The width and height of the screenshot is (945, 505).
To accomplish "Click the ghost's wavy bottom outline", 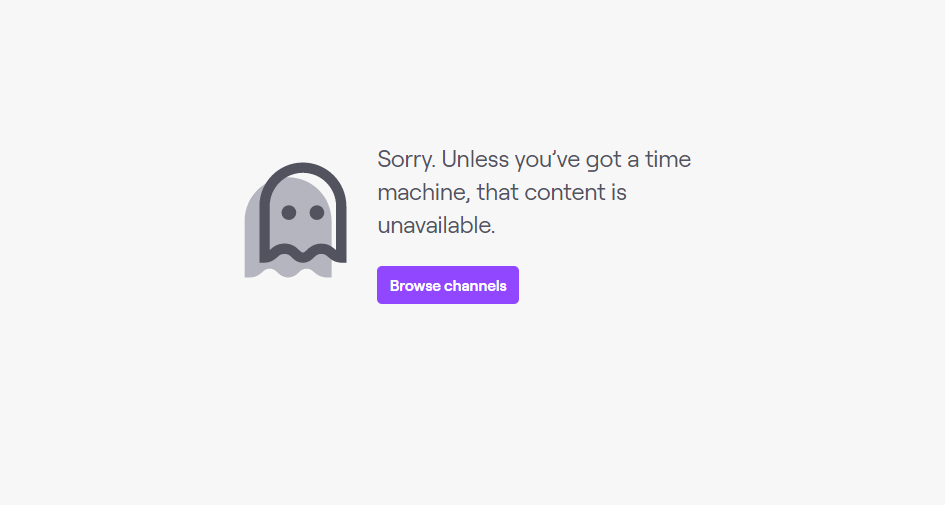I will (x=303, y=254).
